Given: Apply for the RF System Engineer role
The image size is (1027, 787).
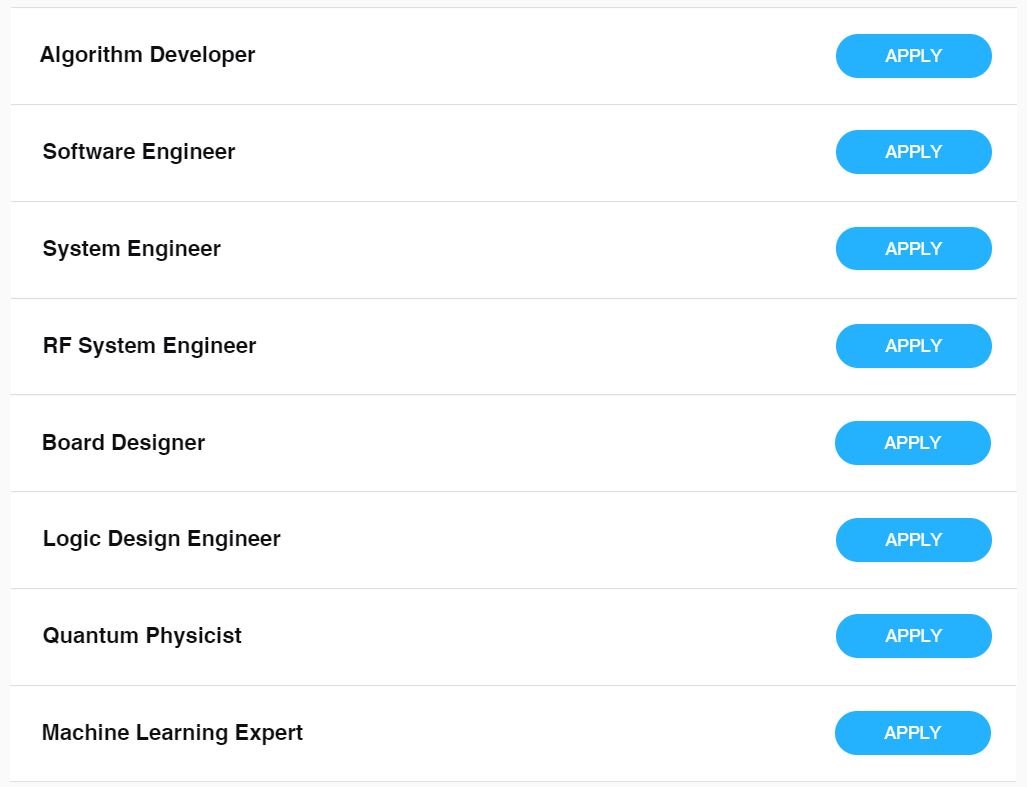Looking at the screenshot, I should click(913, 346).
